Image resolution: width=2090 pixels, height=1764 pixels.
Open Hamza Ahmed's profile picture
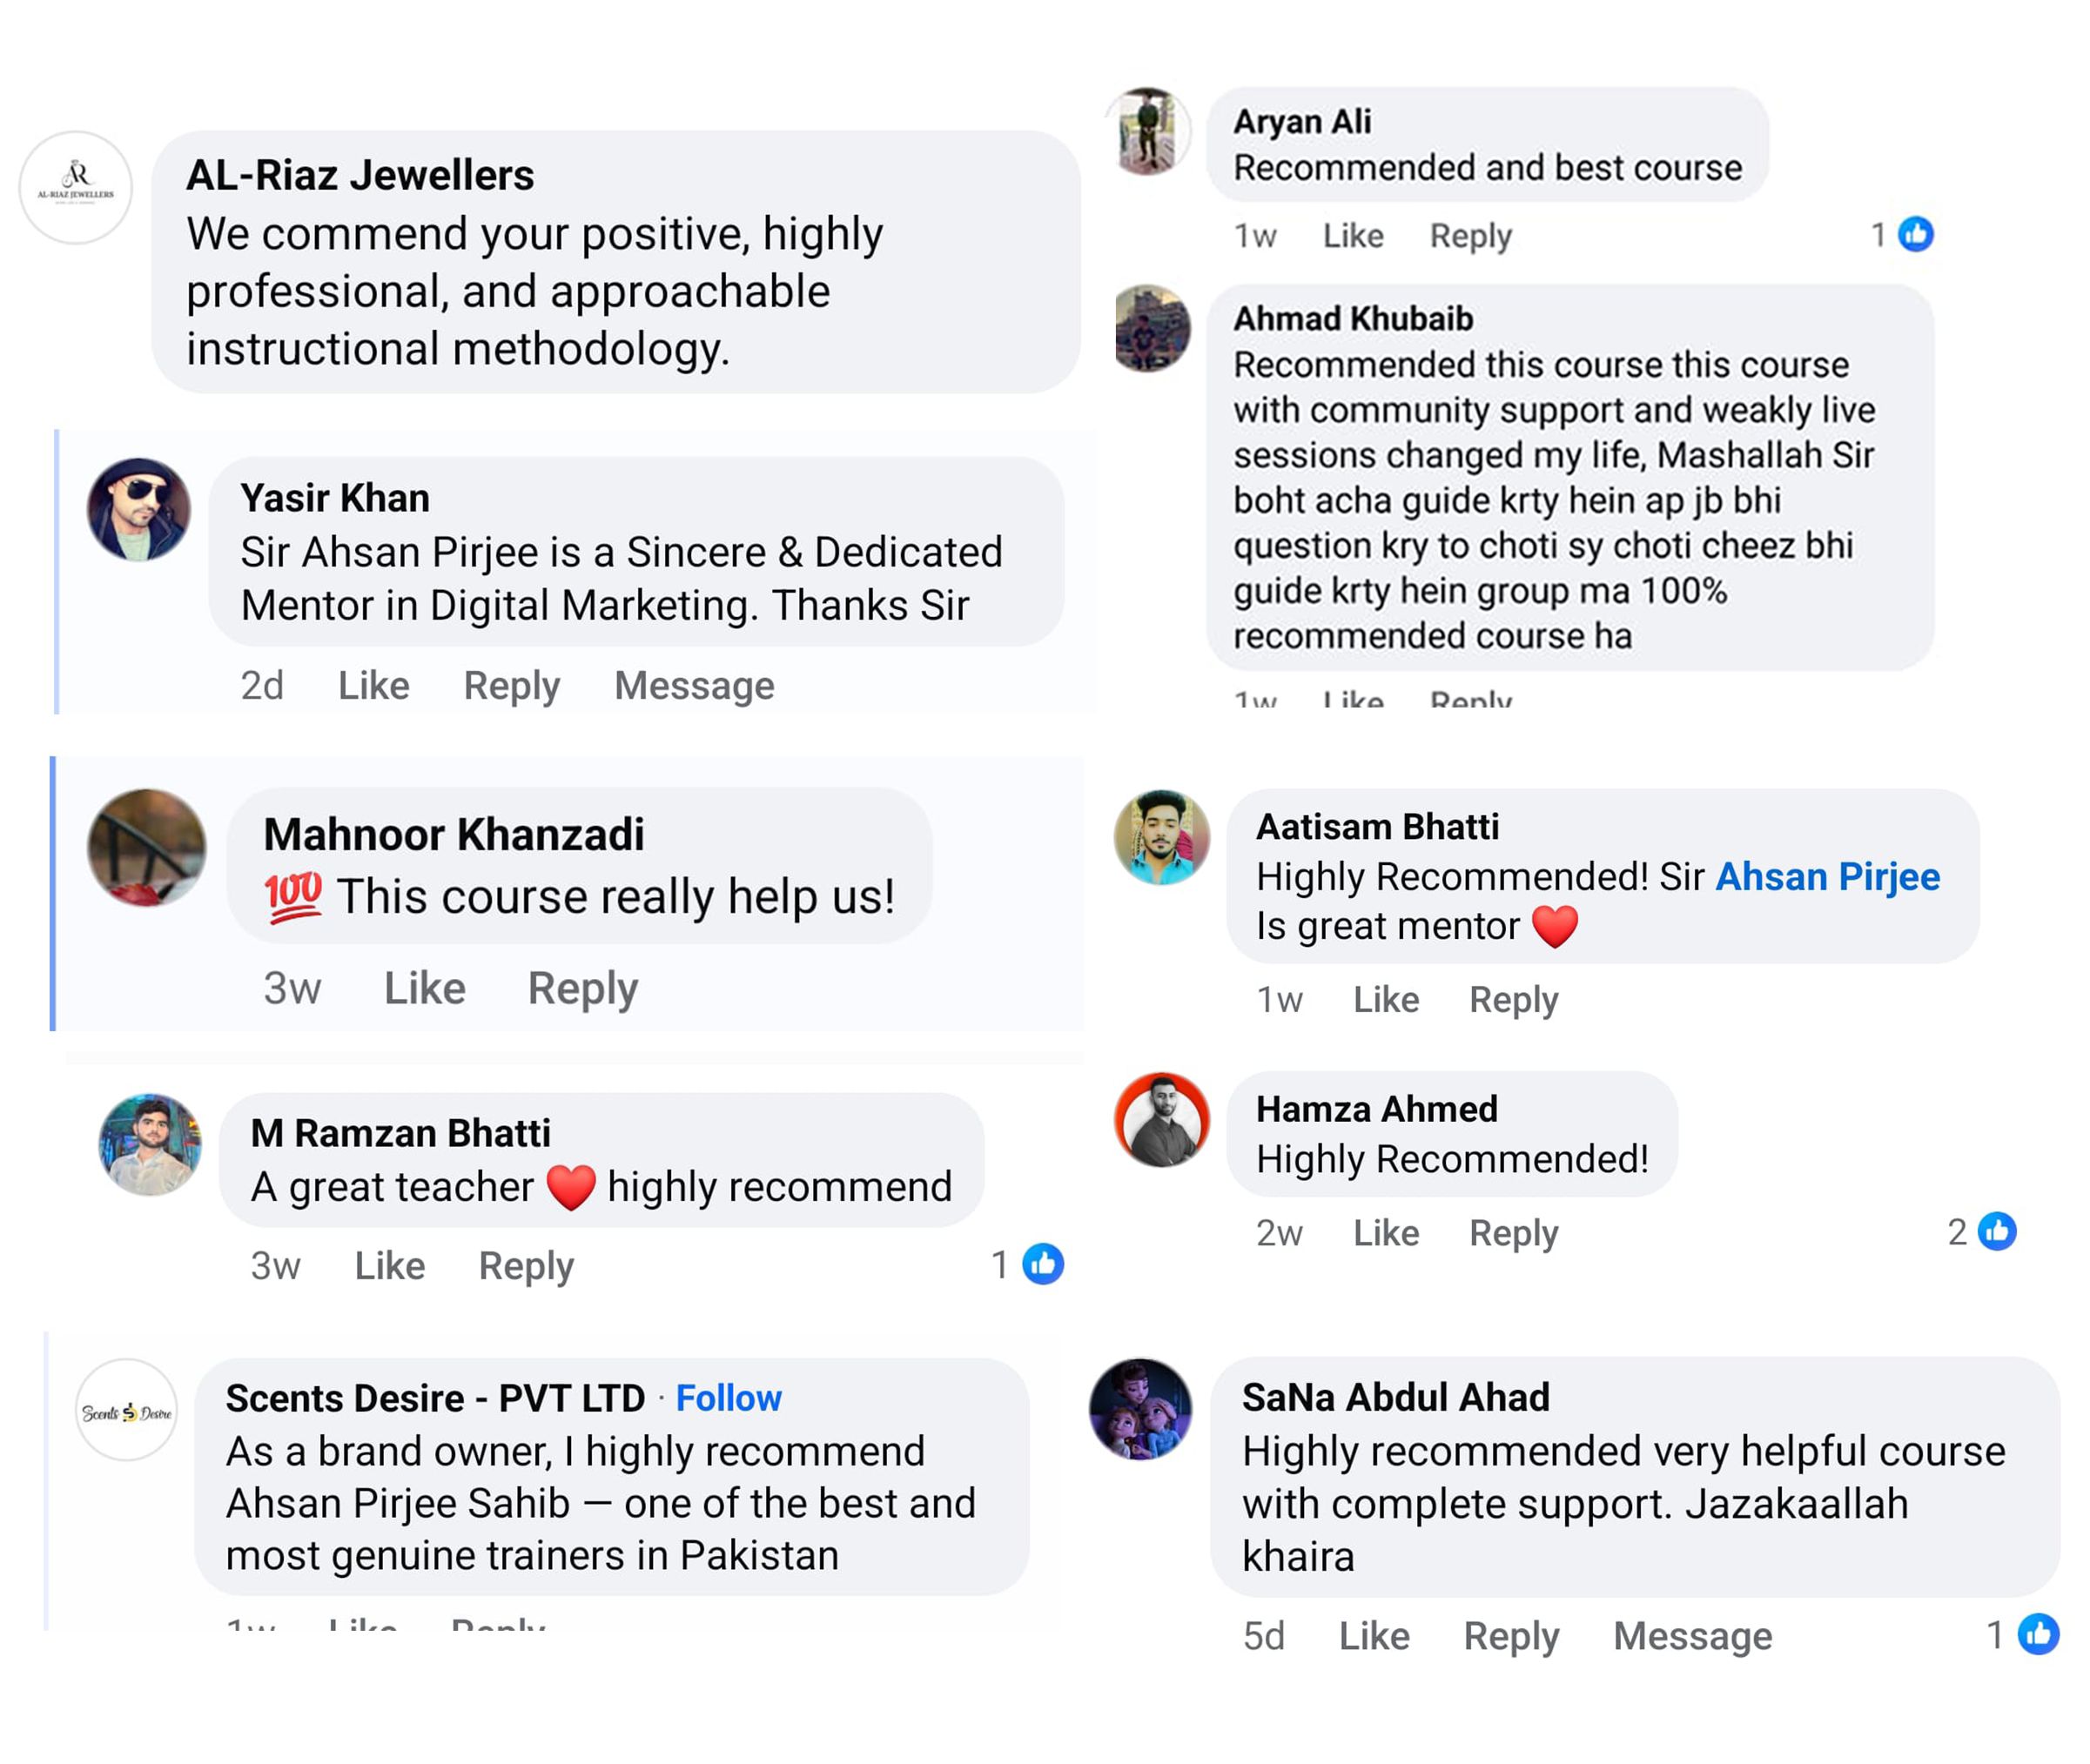tap(1162, 1120)
